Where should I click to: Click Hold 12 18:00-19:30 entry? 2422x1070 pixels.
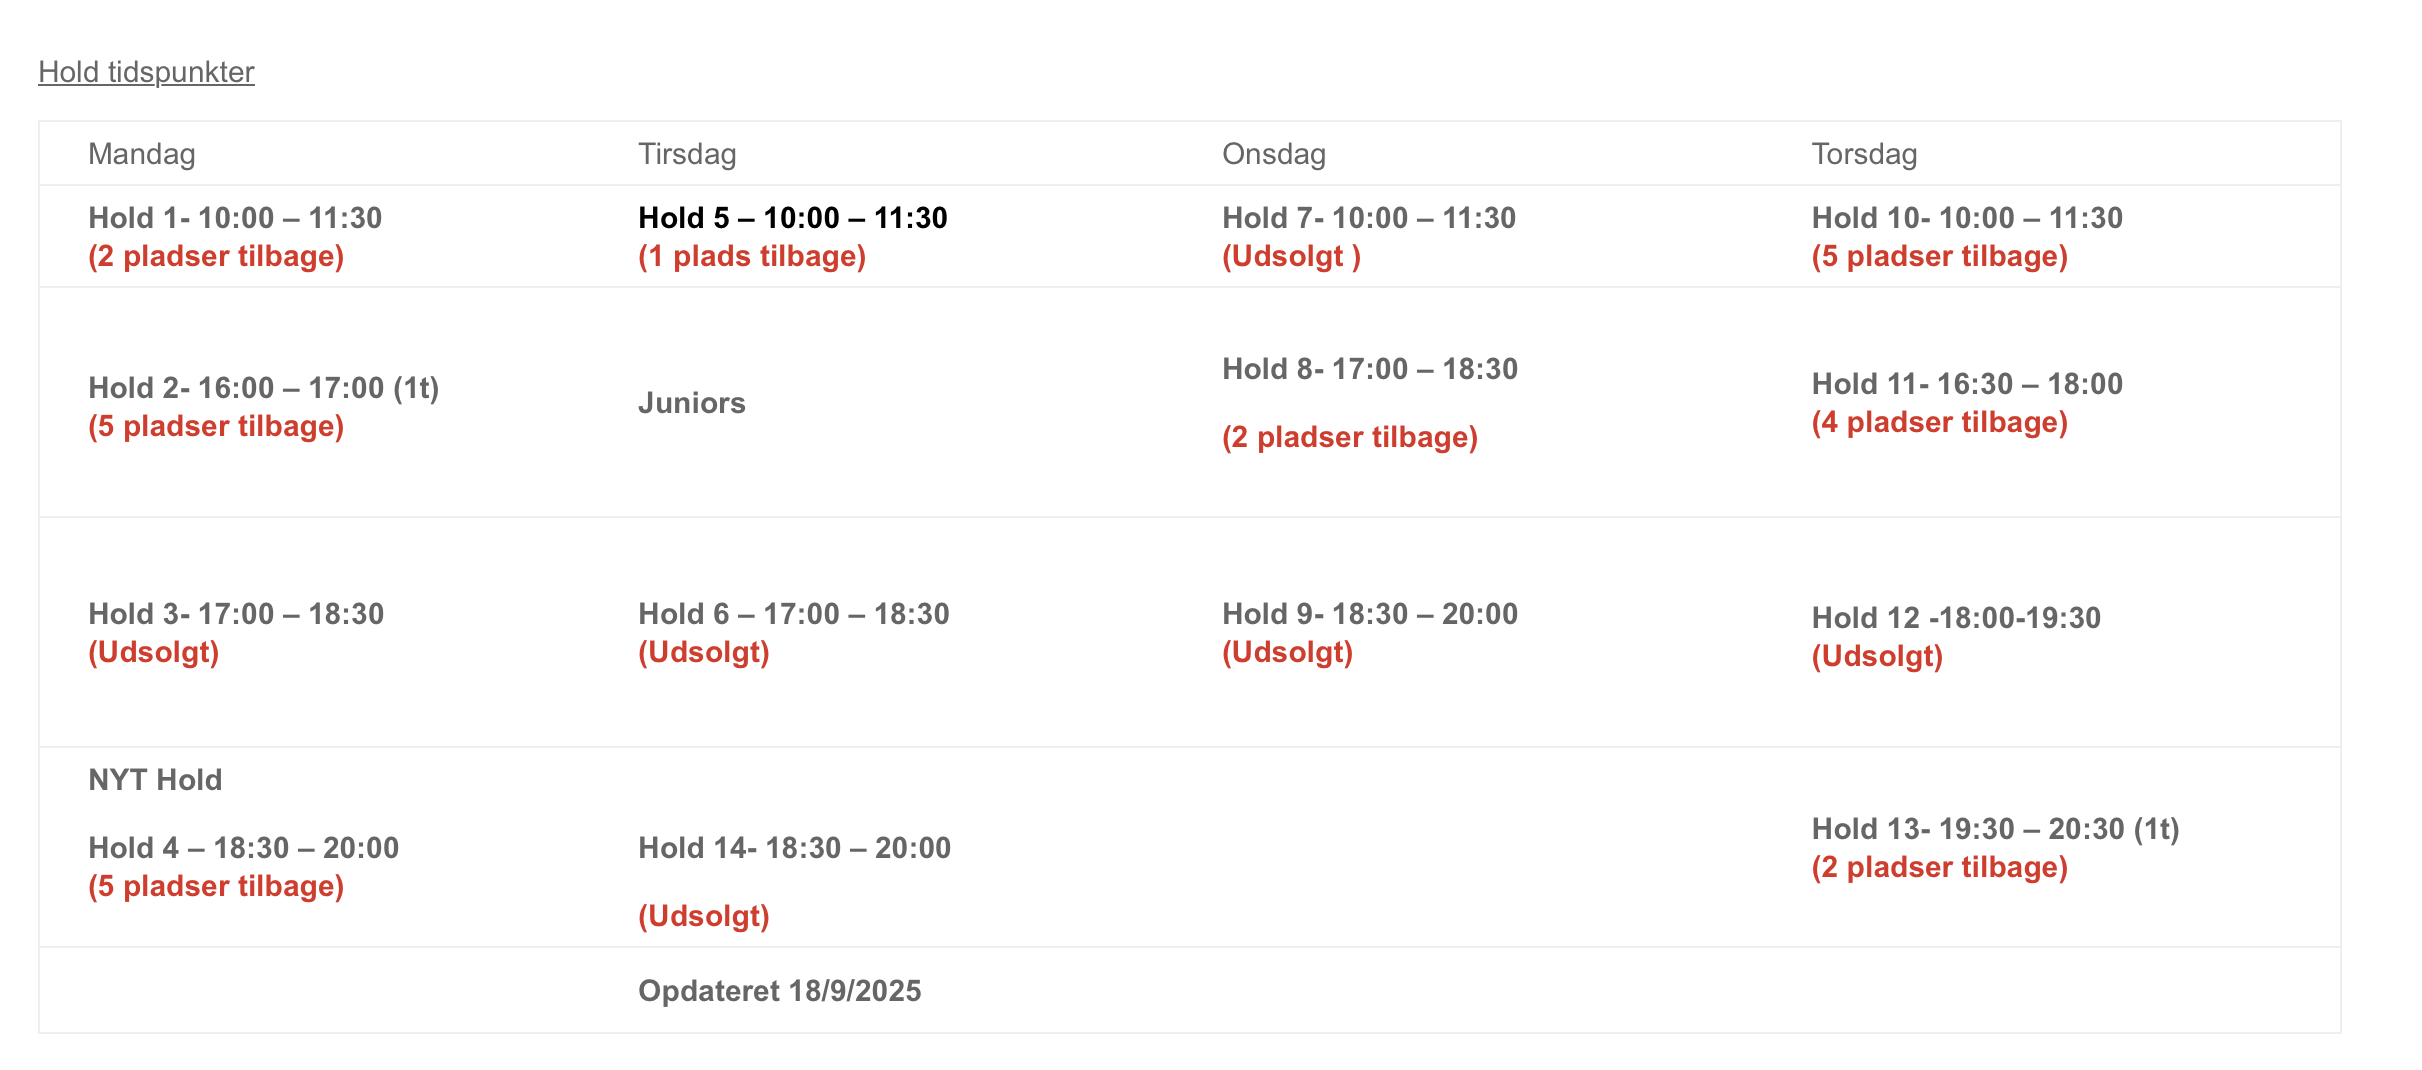coord(1955,618)
